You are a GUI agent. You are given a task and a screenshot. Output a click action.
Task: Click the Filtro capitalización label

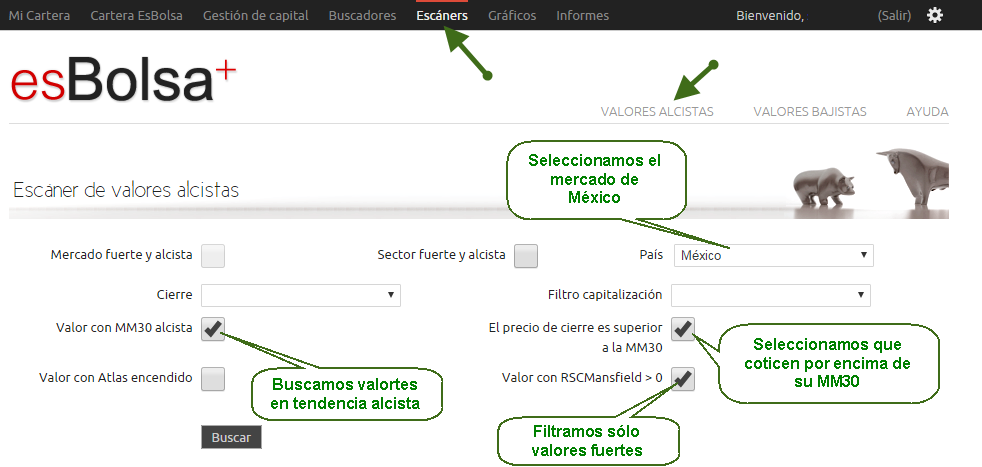605,294
